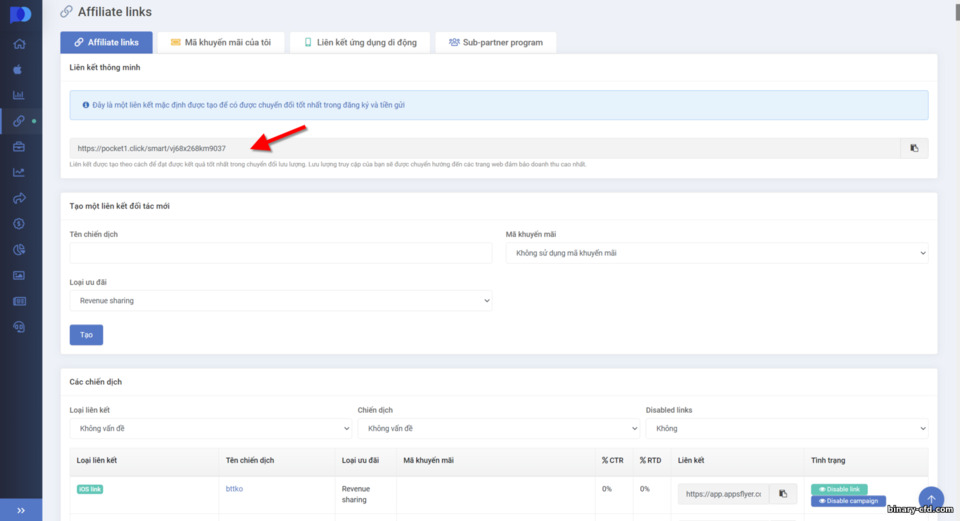This screenshot has width=960, height=521.
Task: Click the iOS link badge
Action: (90, 489)
